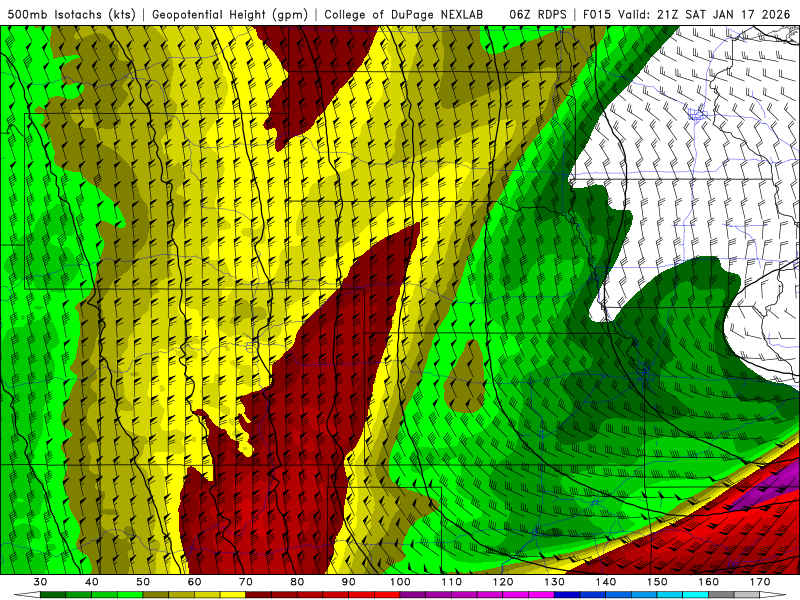
Task: Click the '170' value on the legend
Action: [x=760, y=582]
